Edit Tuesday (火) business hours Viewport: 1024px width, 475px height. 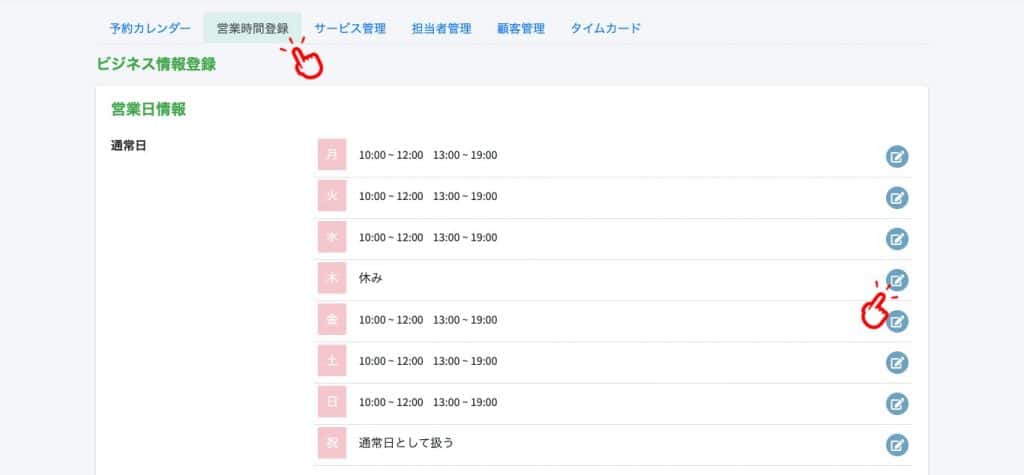[897, 198]
